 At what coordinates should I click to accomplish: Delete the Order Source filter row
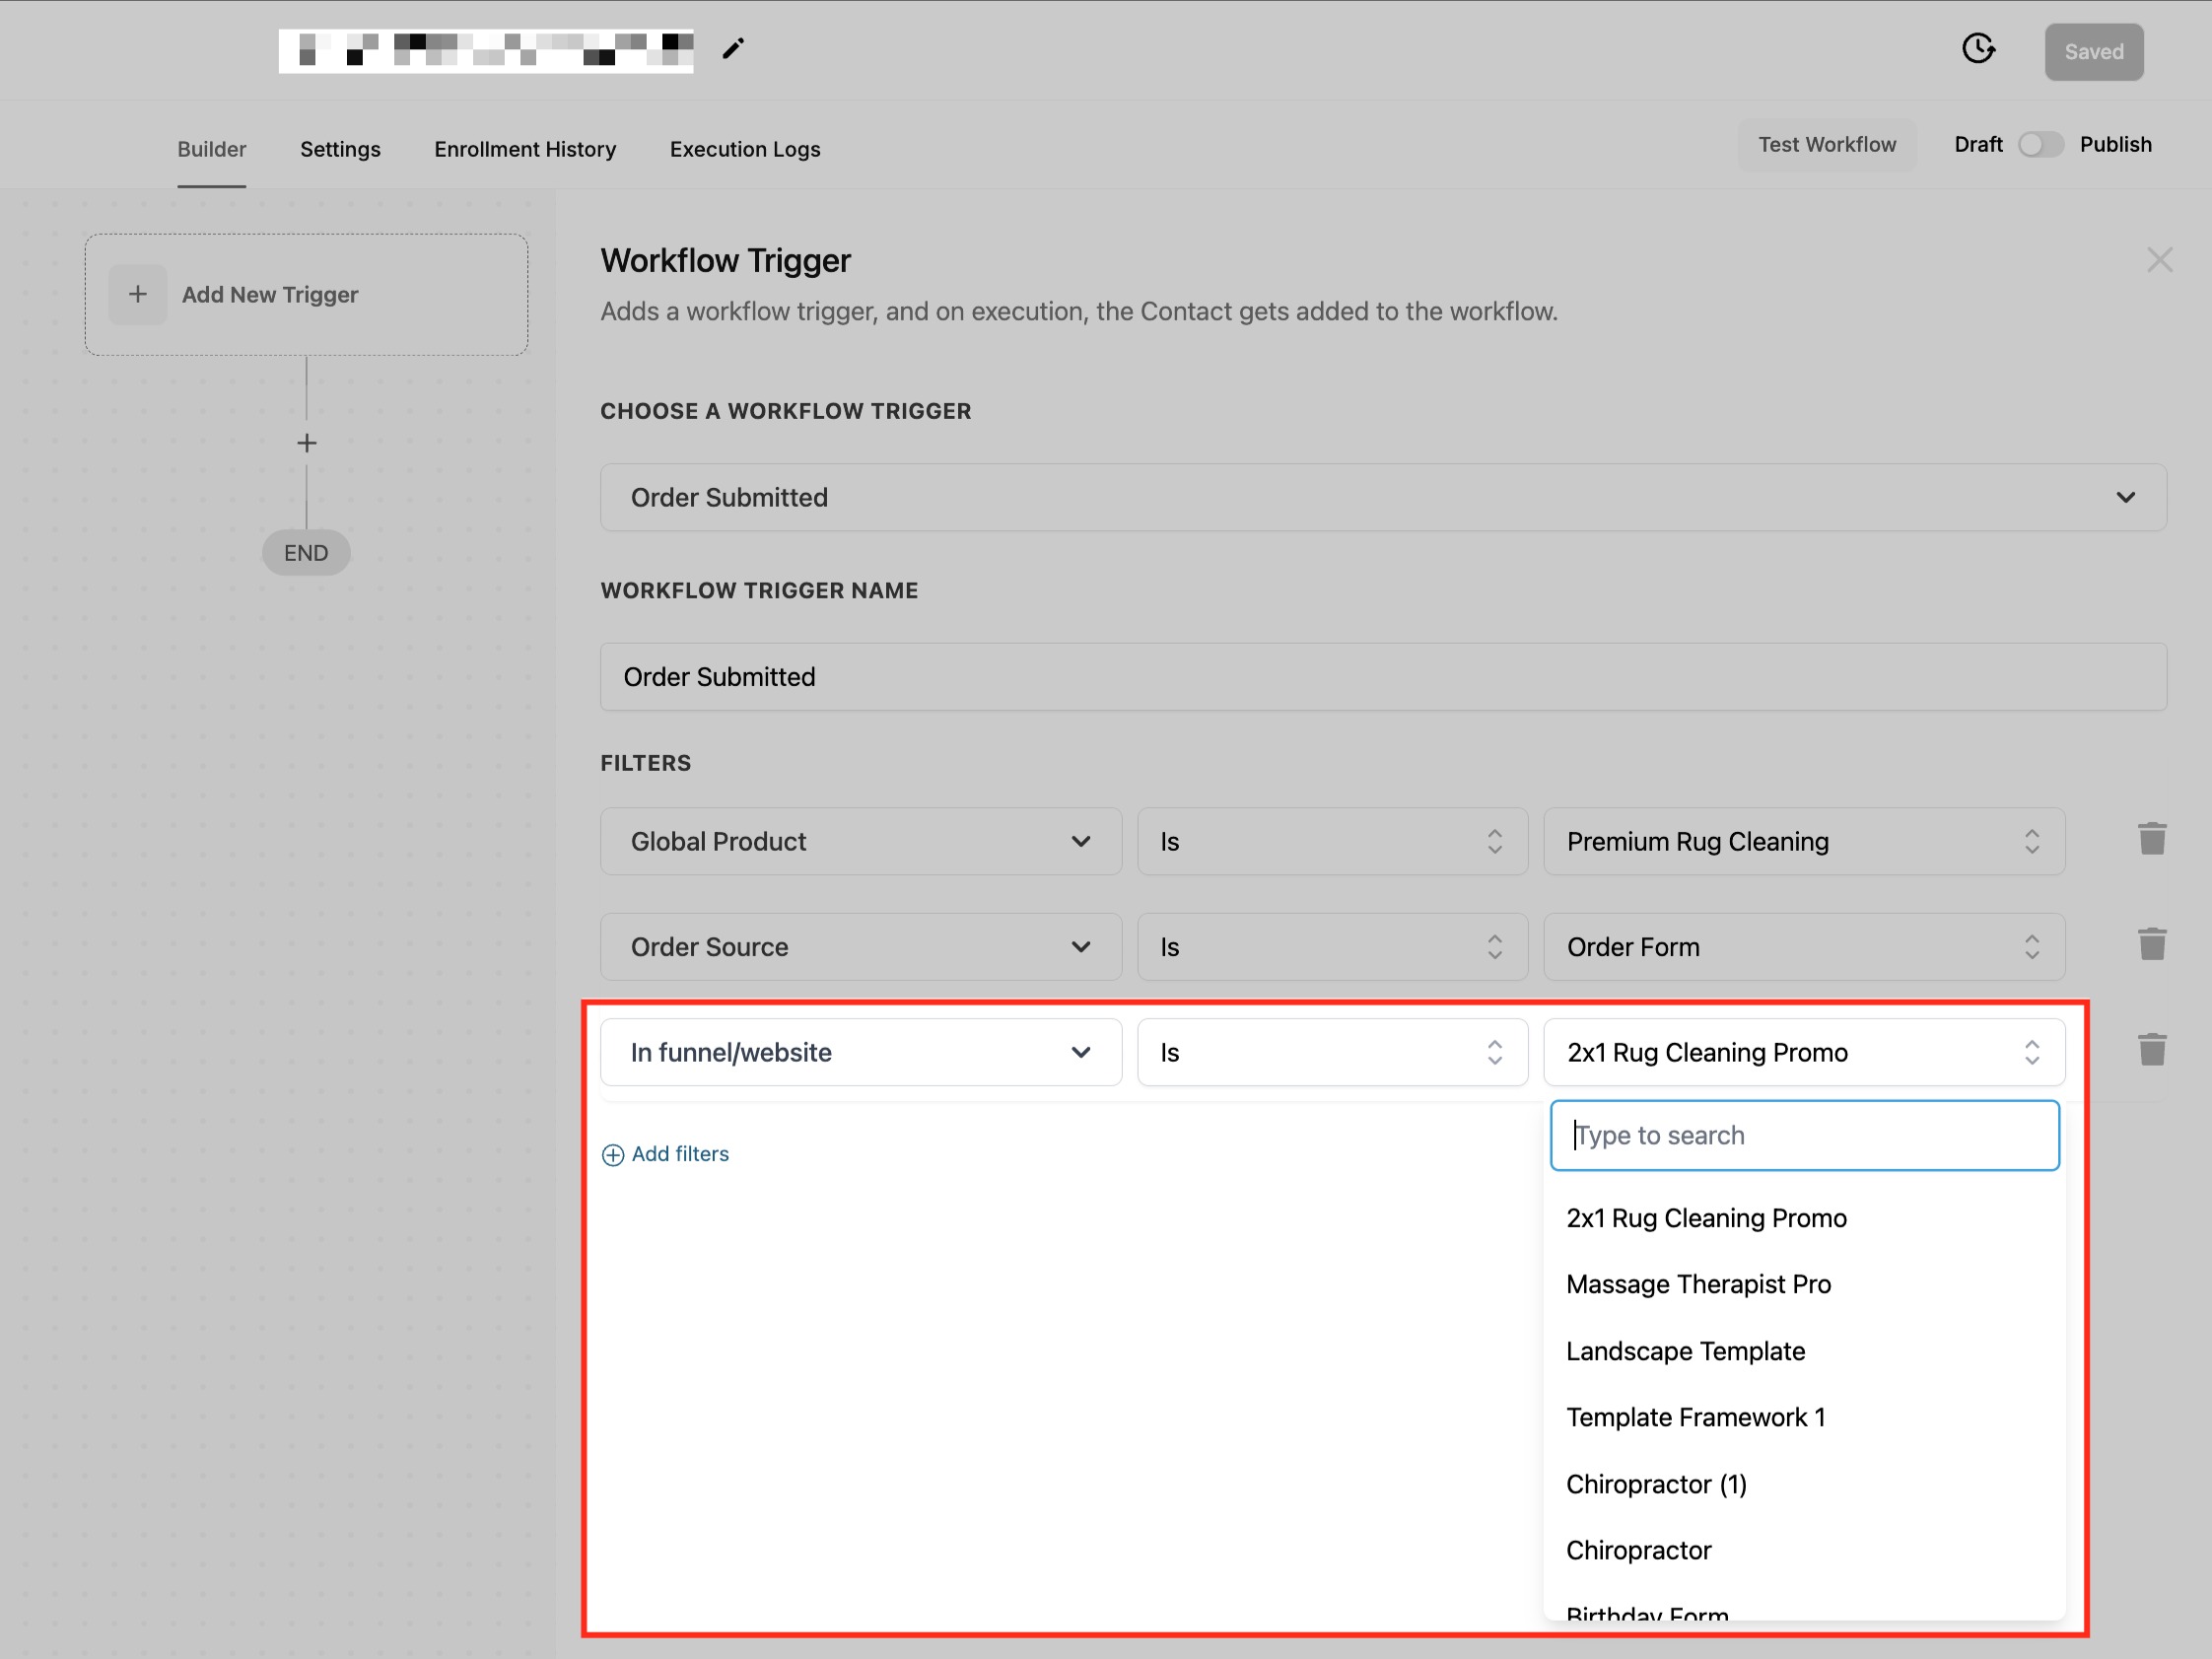click(x=2151, y=945)
